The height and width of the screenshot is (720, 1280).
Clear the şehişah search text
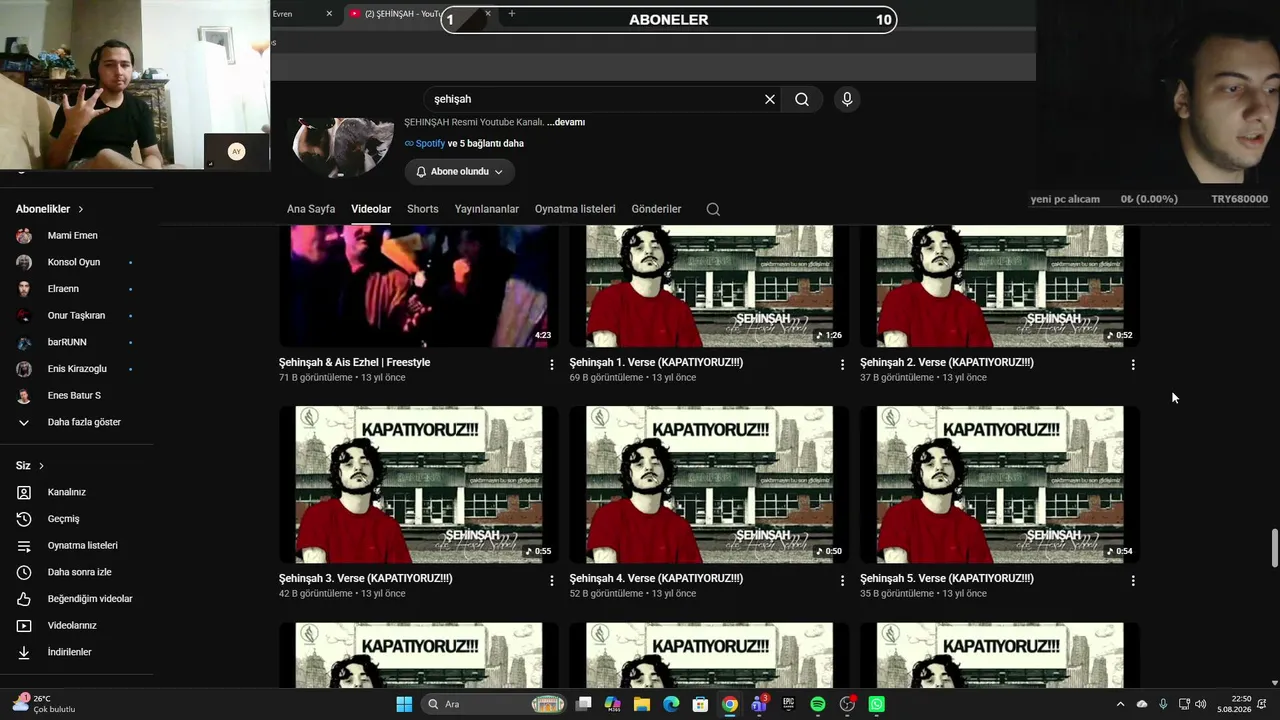(x=770, y=99)
